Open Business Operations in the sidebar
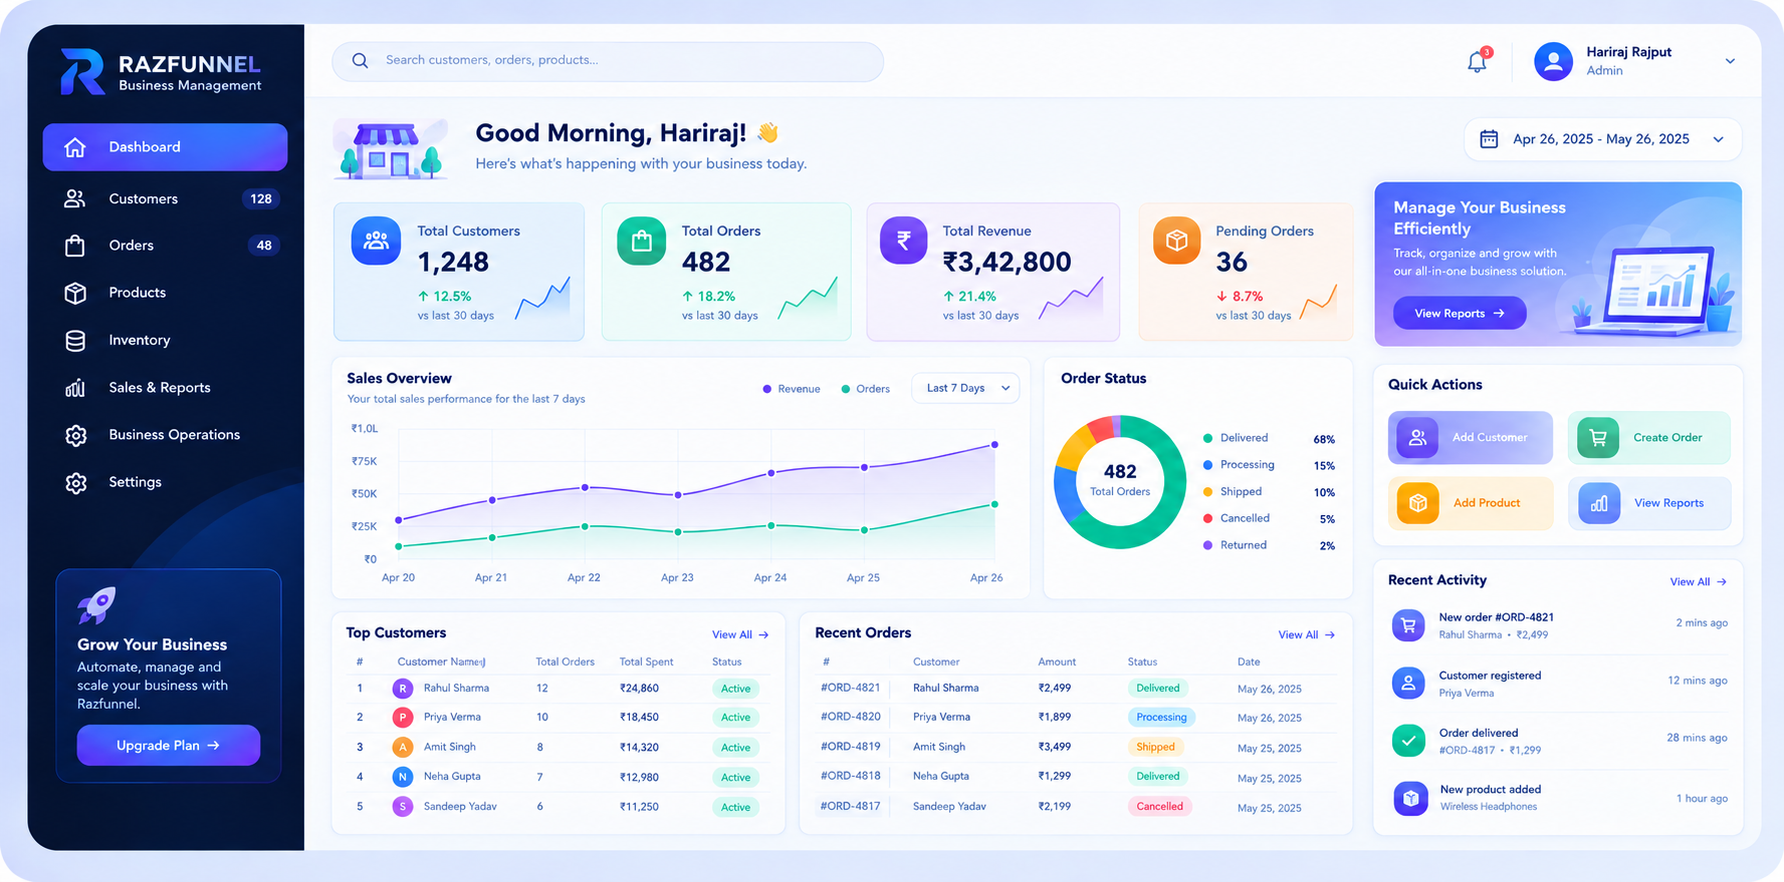This screenshot has height=882, width=1784. tap(165, 435)
